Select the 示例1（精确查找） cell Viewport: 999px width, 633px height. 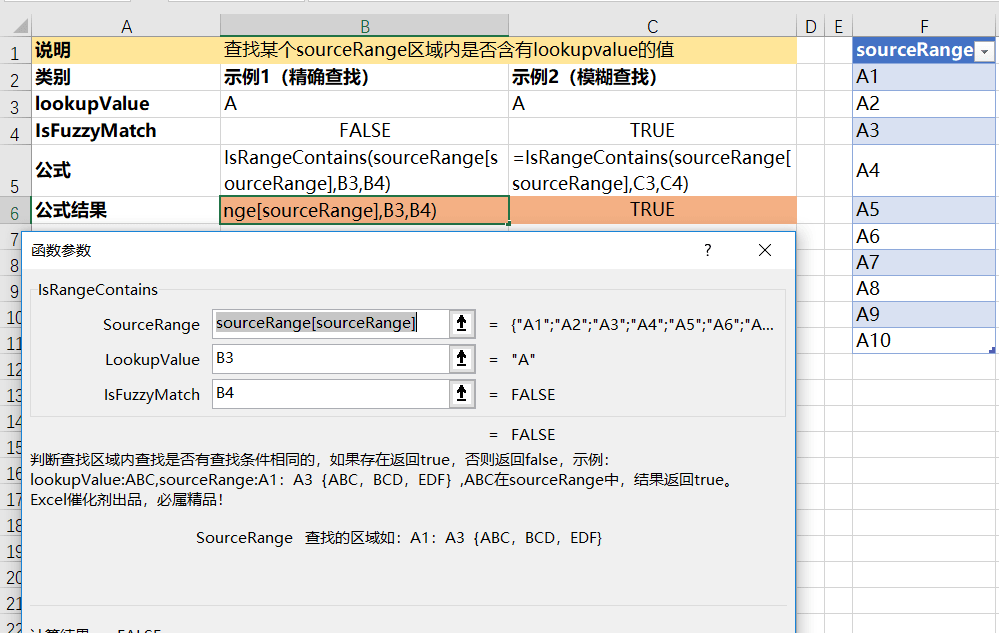point(364,77)
